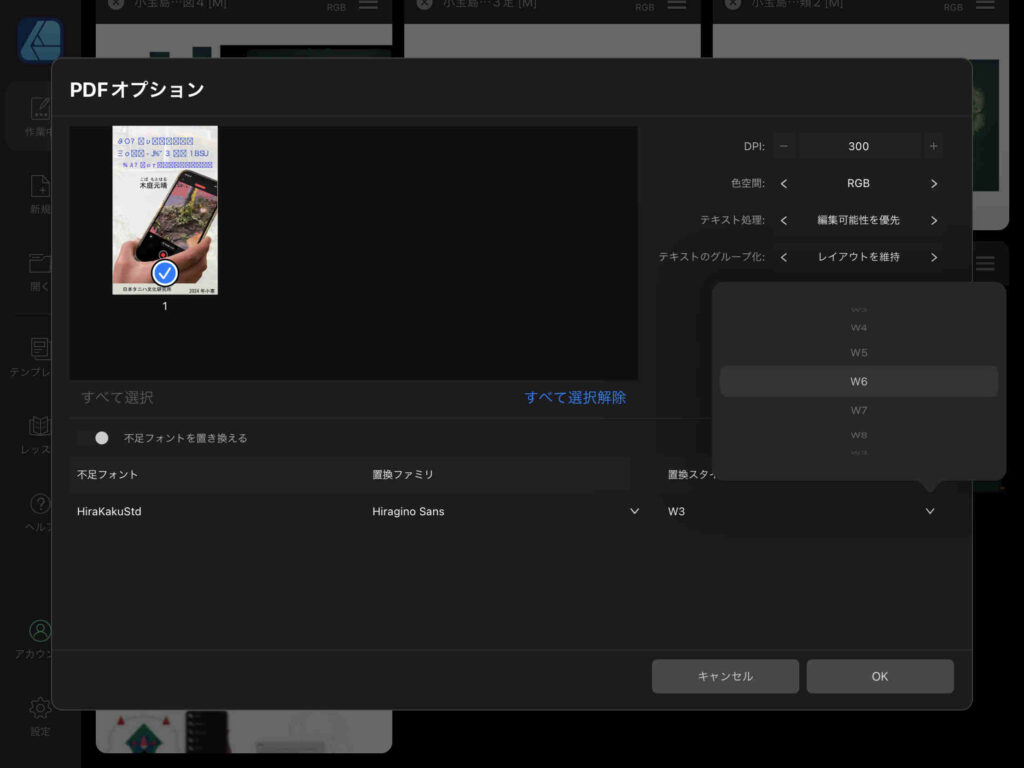1024x768 pixels.
Task: Click the 不足フォント column header
Action: (107, 475)
